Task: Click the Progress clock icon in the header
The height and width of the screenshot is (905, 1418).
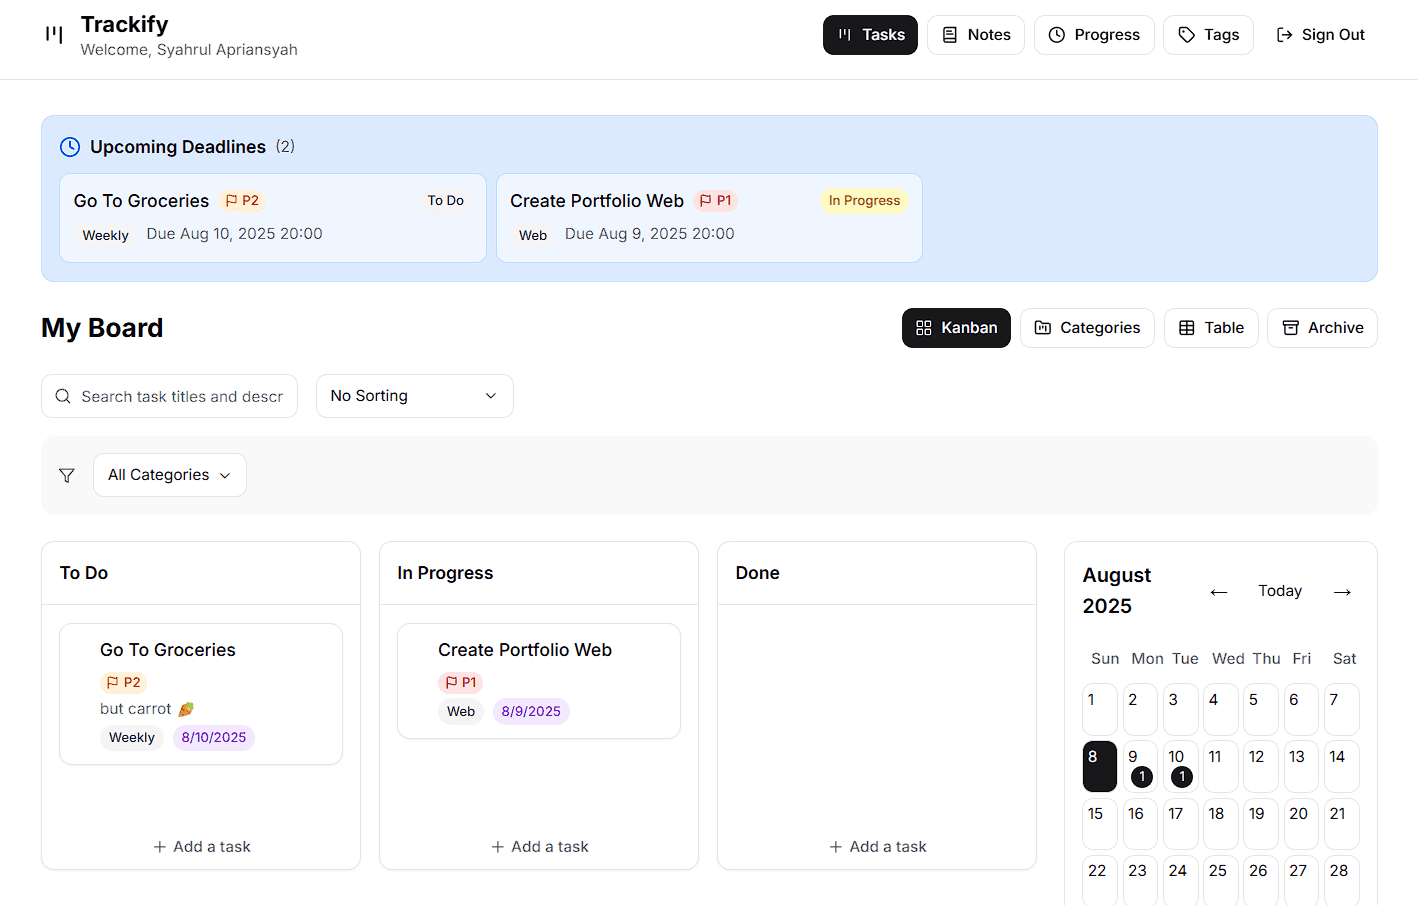Action: pyautogui.click(x=1057, y=34)
